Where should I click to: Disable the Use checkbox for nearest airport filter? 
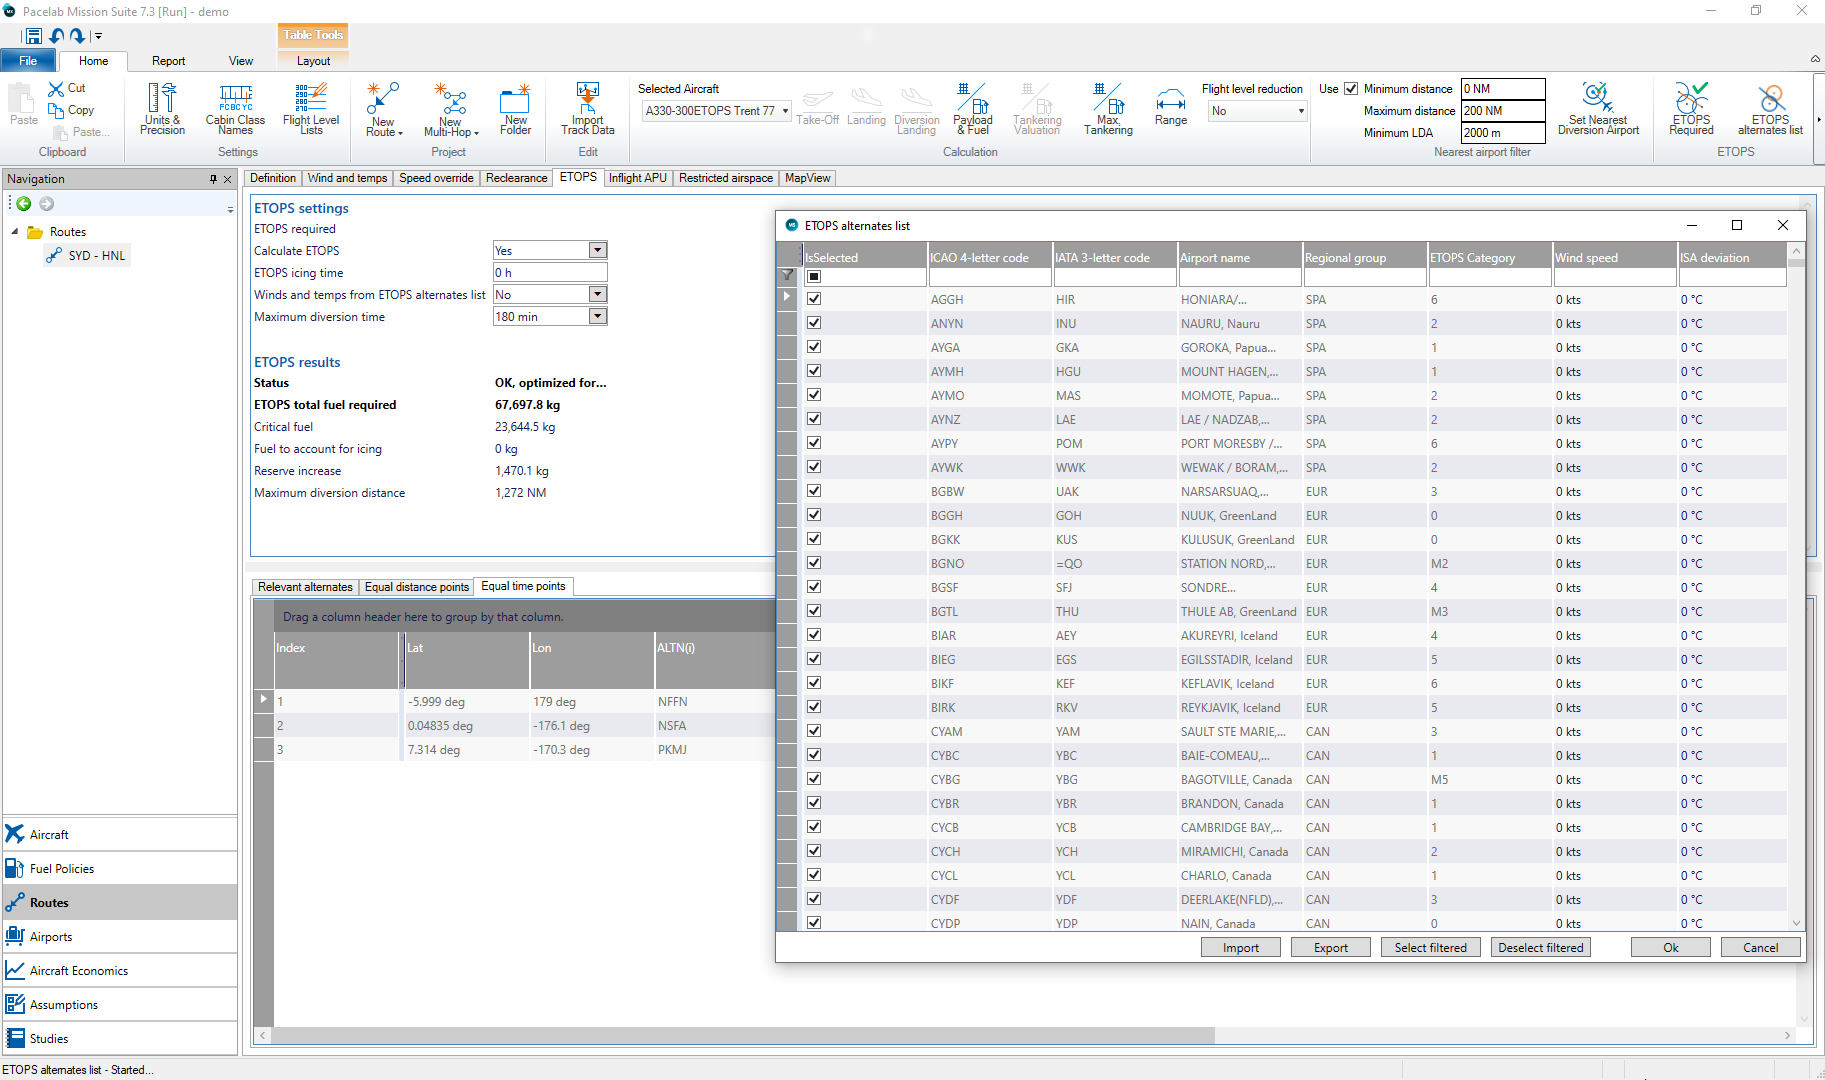1352,88
